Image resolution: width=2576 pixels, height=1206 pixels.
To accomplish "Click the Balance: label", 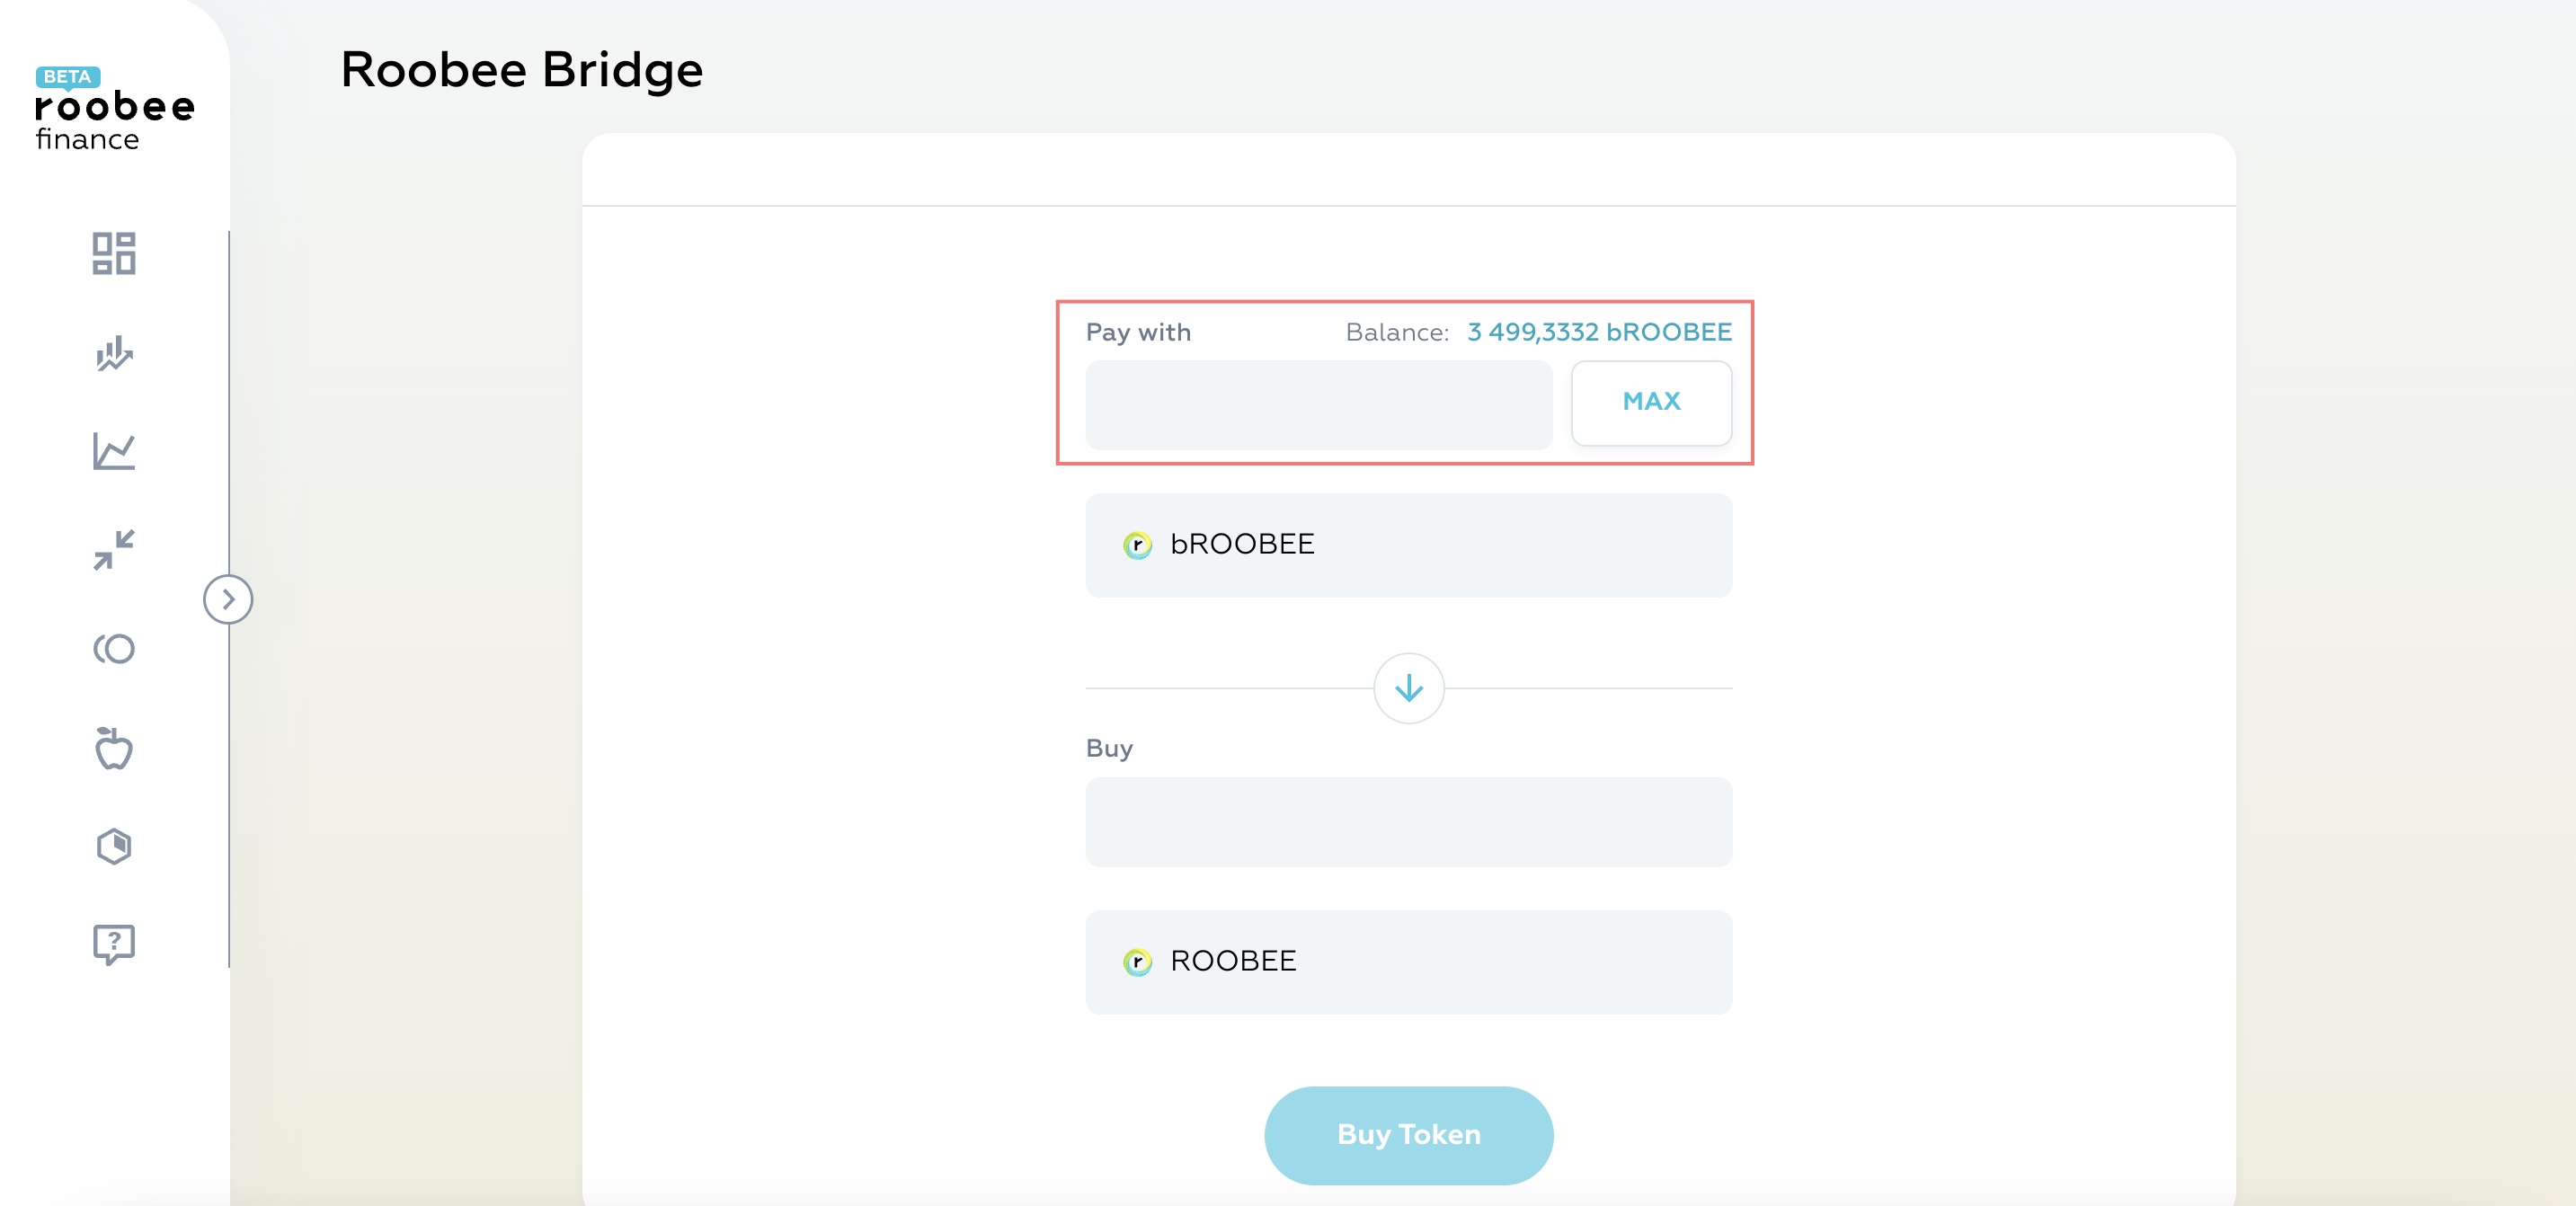I will pyautogui.click(x=1397, y=332).
